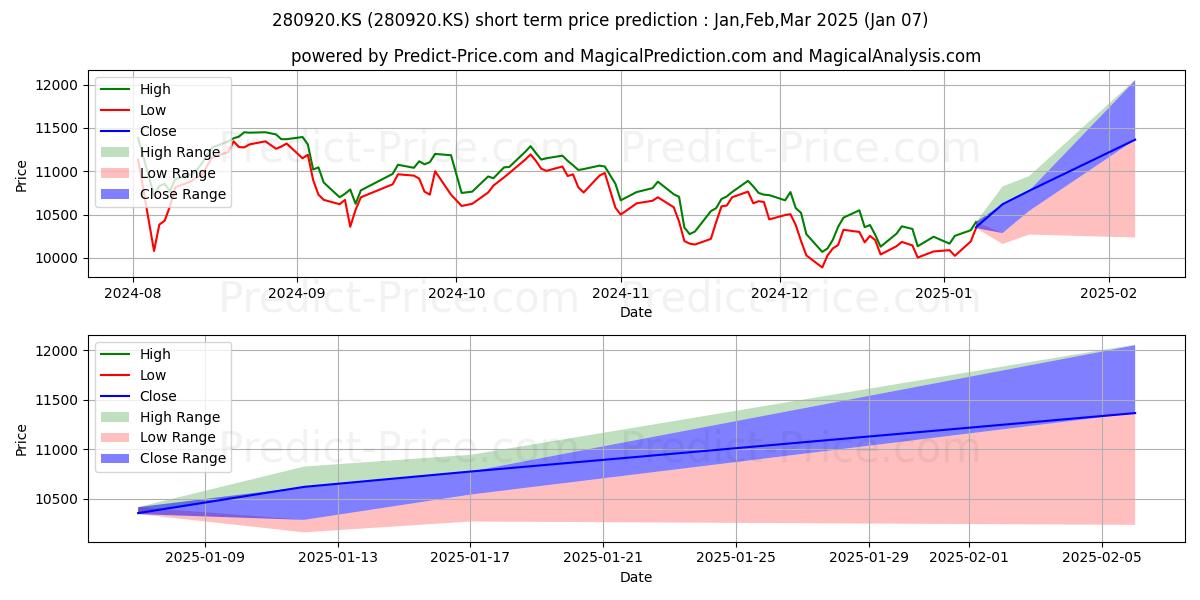The width and height of the screenshot is (1200, 600).
Task: Click the 'Date' axis label under top chart
Action: click(636, 312)
